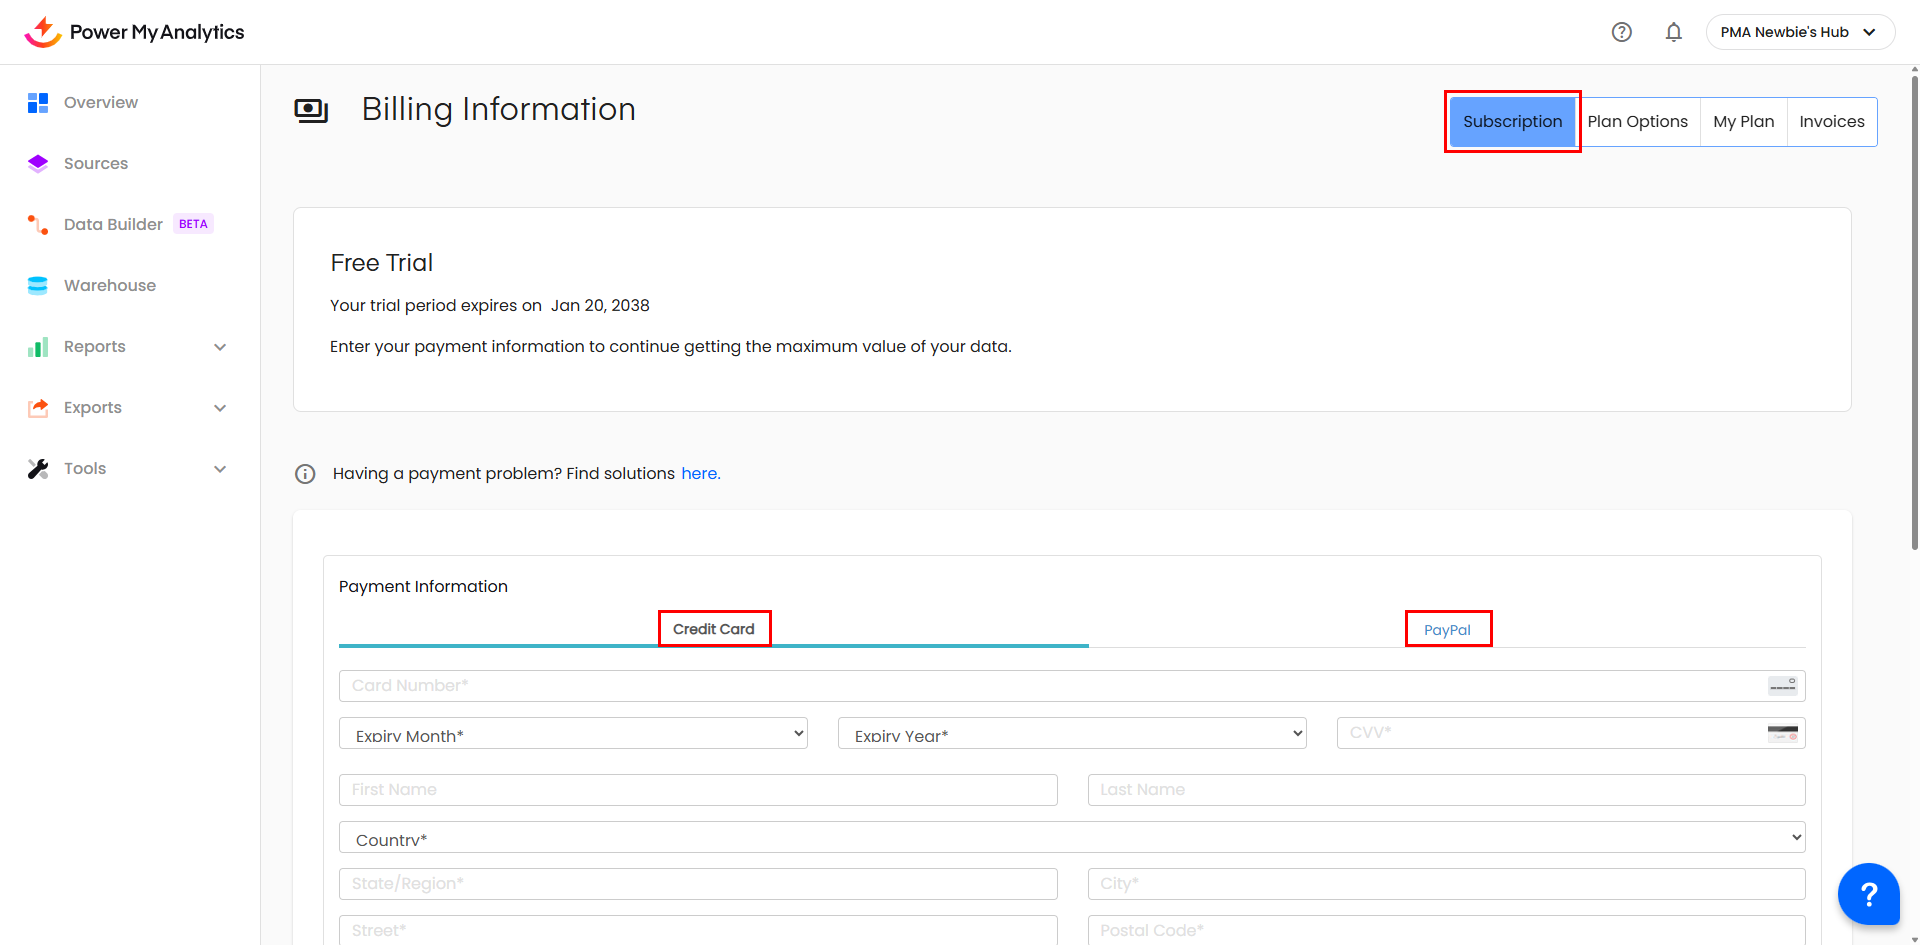Screen dimensions: 1920x945
Task: Switch to the Plan Options tab
Action: tap(1637, 122)
